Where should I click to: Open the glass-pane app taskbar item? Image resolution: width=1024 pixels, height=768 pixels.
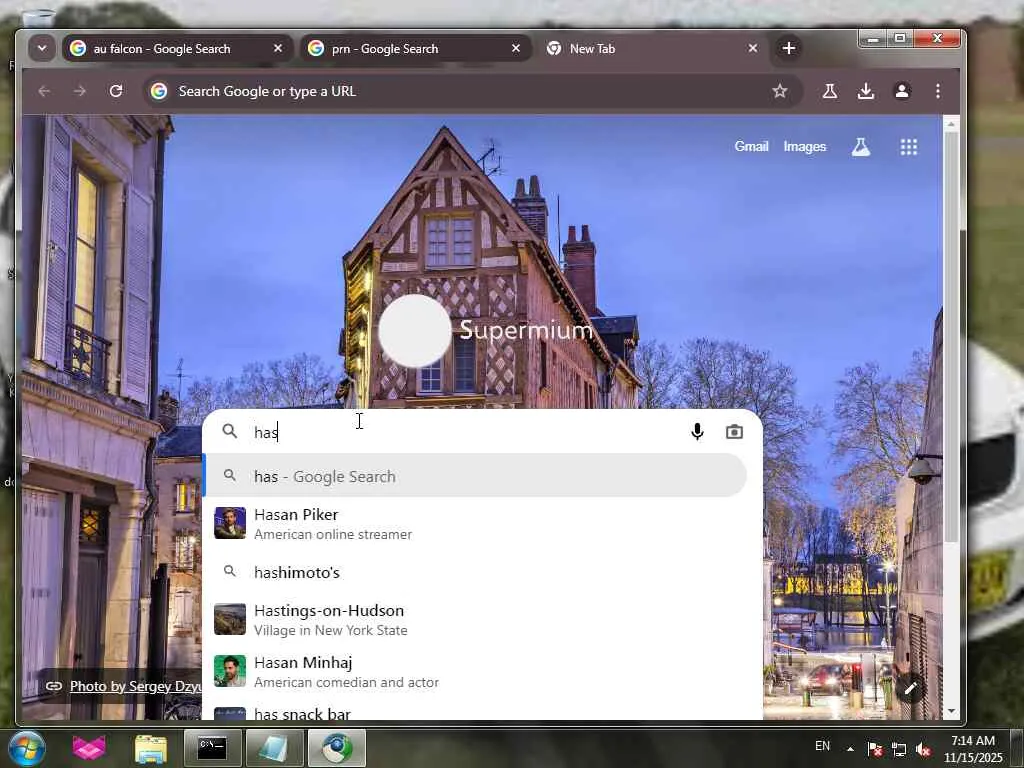(274, 748)
